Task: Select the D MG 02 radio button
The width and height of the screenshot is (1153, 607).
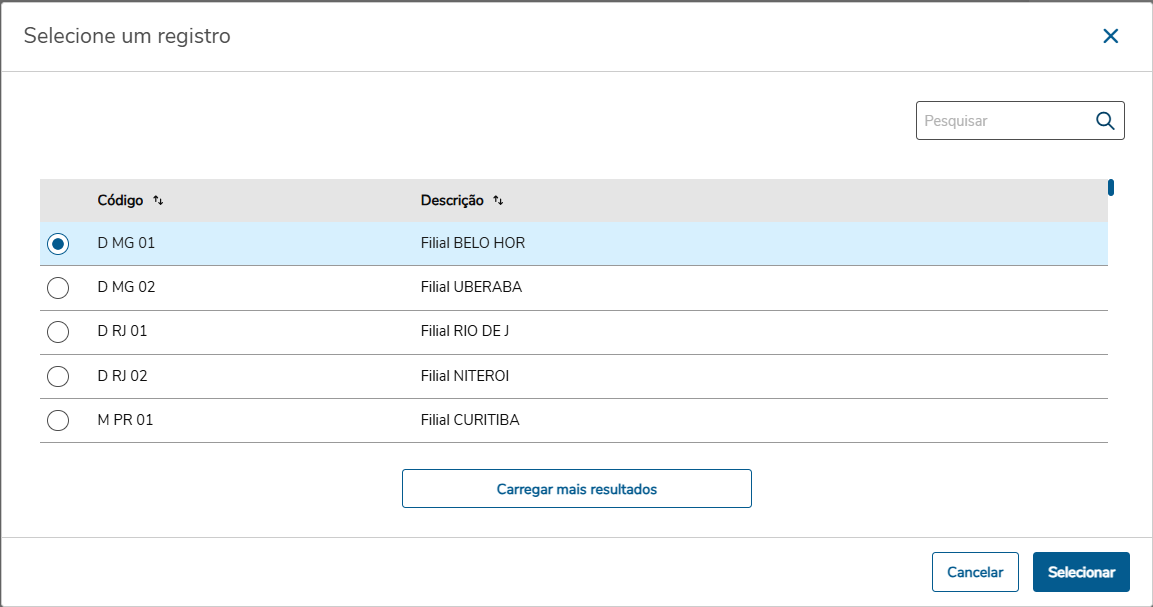Action: pos(58,288)
